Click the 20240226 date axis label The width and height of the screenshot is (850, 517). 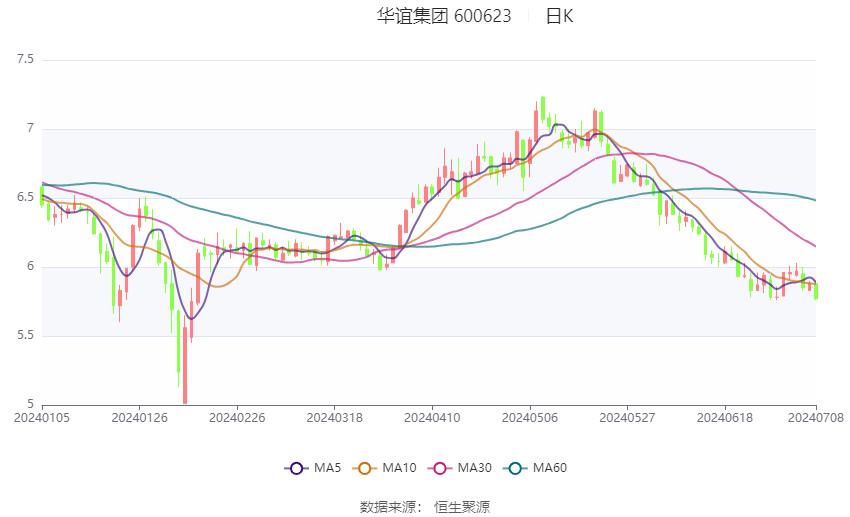pos(237,418)
